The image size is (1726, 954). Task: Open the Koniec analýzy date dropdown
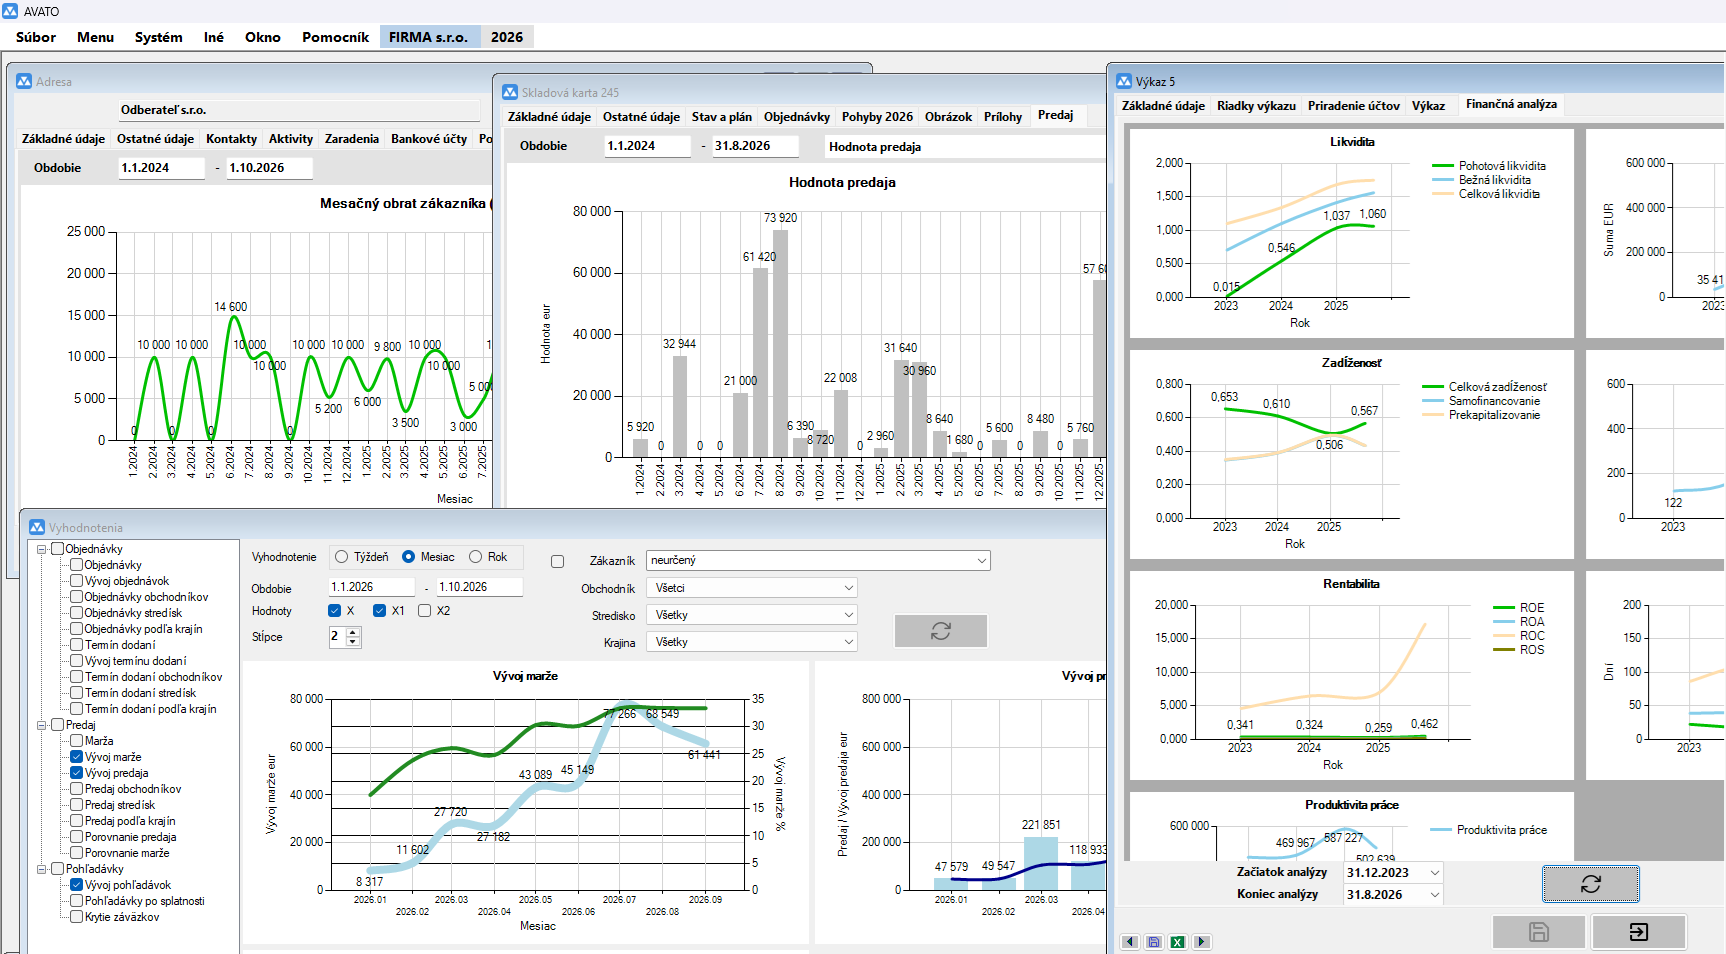1435,895
